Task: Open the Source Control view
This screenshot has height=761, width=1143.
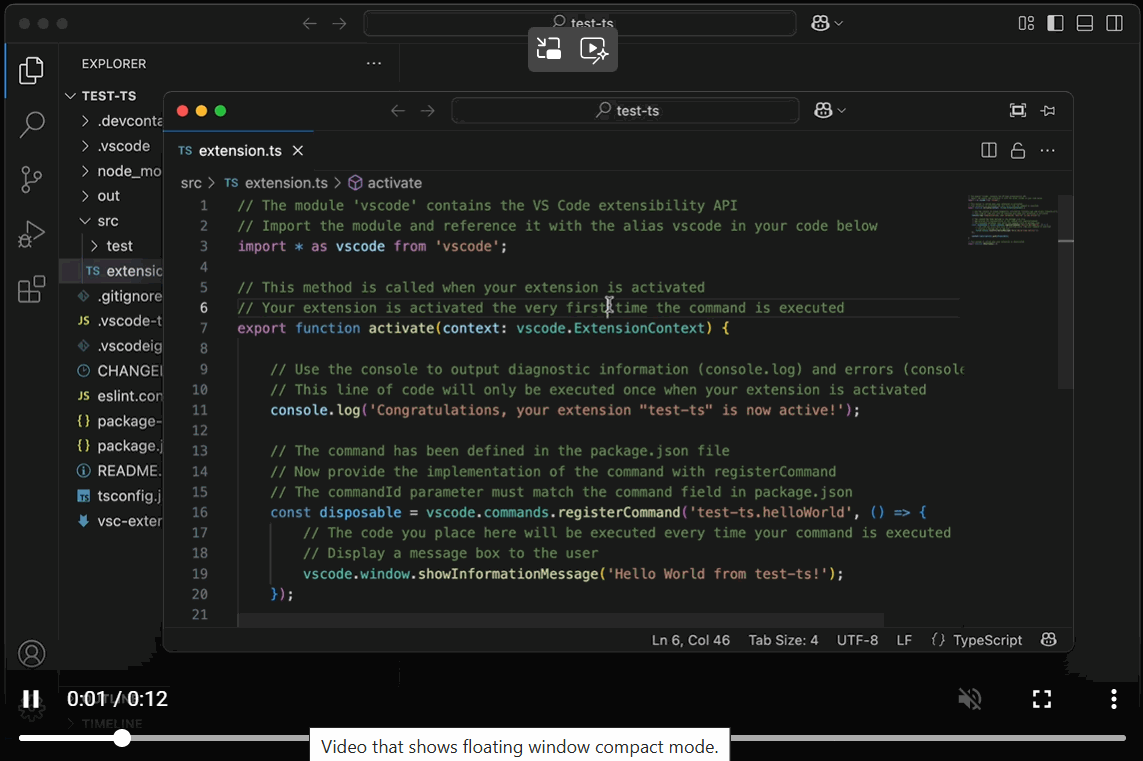Action: [x=31, y=179]
